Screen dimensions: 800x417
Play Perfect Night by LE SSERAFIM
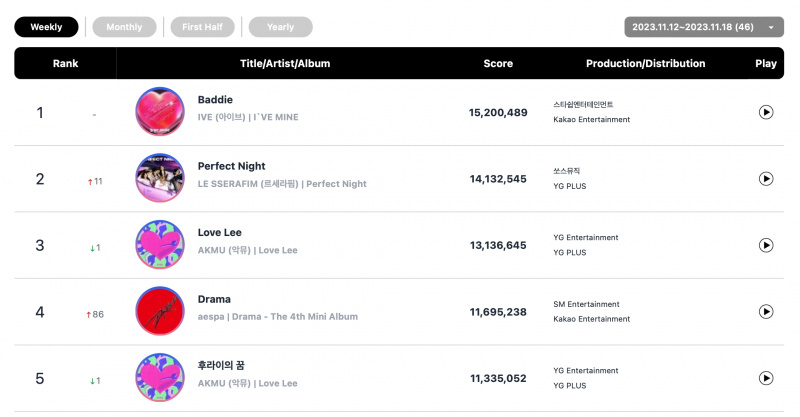765,179
